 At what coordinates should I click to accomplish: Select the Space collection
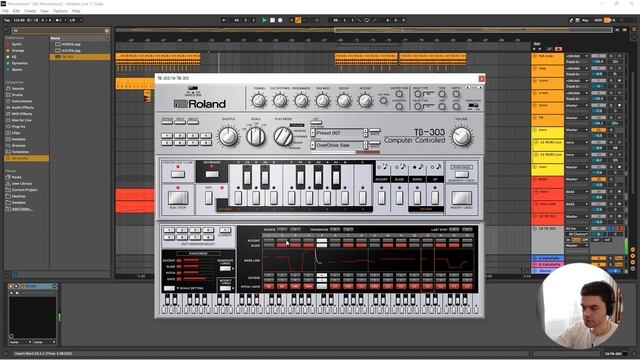[x=17, y=69]
